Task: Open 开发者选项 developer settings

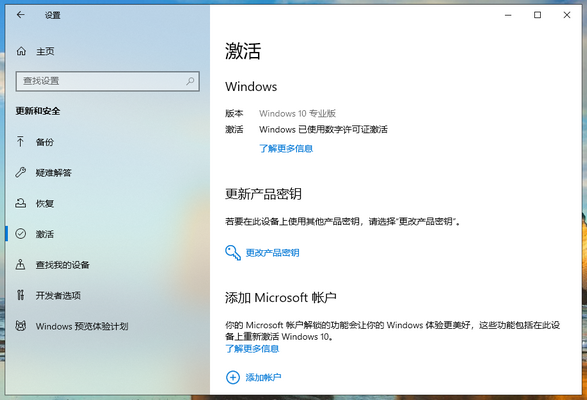Action: [x=58, y=296]
